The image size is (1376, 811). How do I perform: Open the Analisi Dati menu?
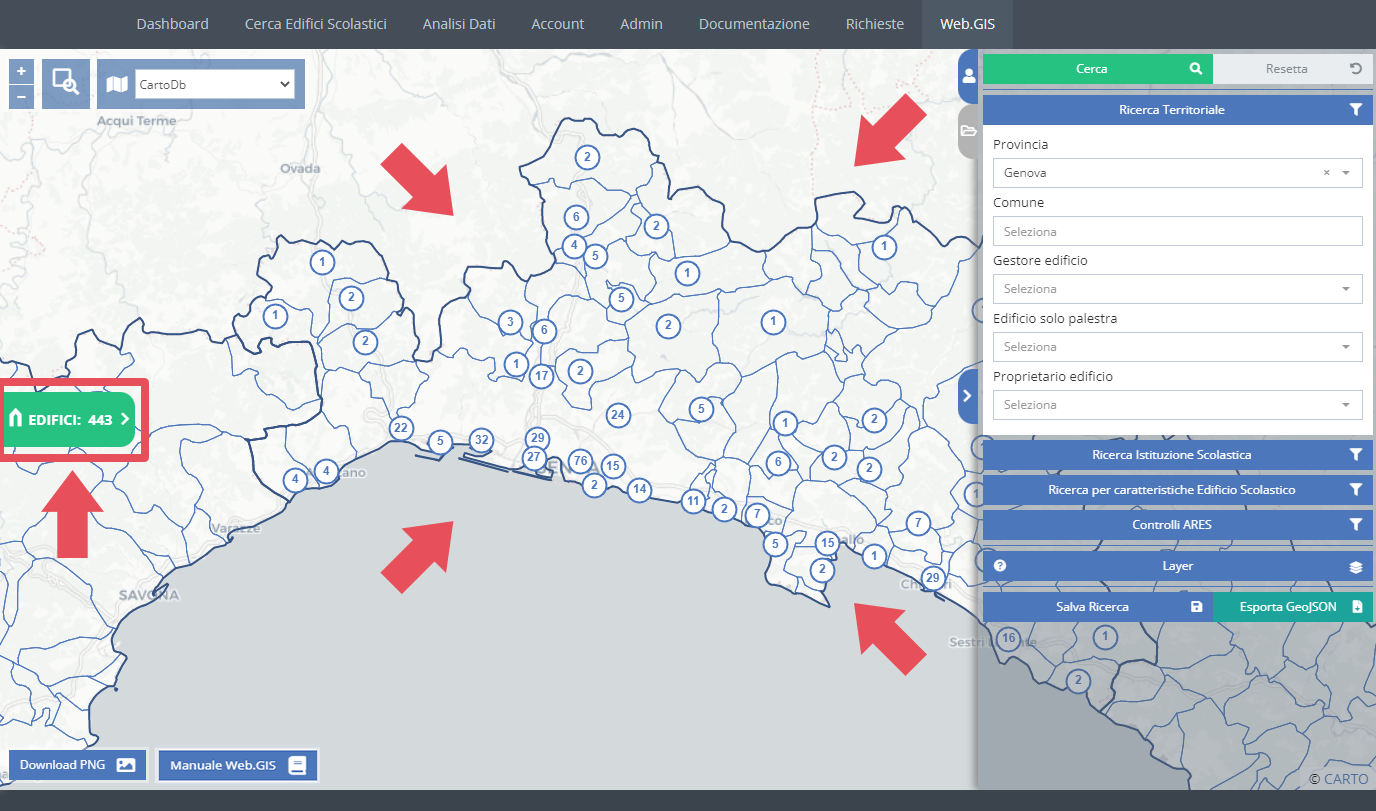[458, 24]
